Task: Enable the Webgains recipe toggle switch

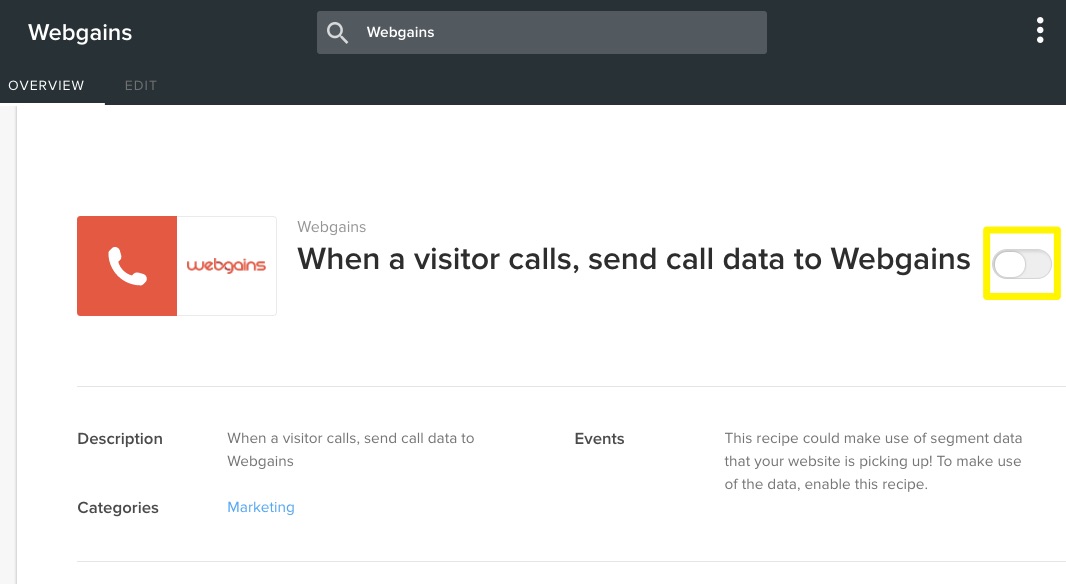Action: [x=1022, y=264]
